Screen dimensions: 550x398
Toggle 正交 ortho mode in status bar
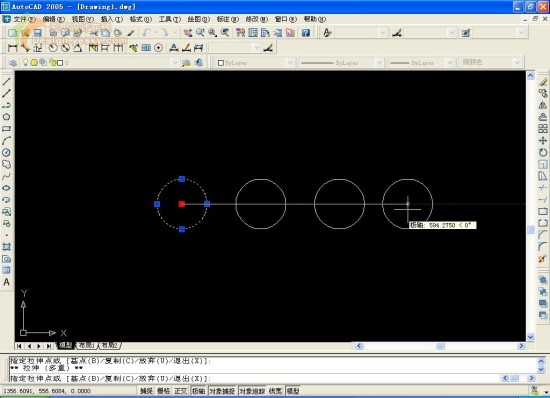click(181, 391)
